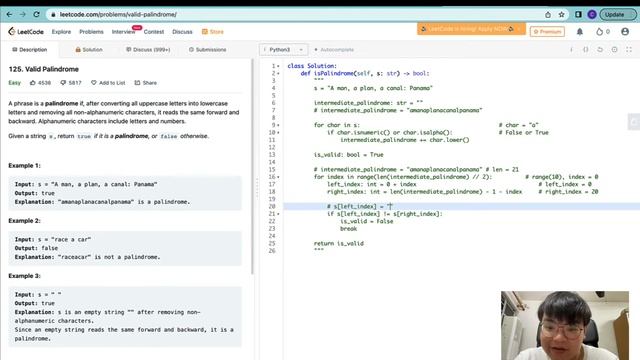Click the streak flame icon
Viewport: 640px width, 360px height.
(599, 31)
